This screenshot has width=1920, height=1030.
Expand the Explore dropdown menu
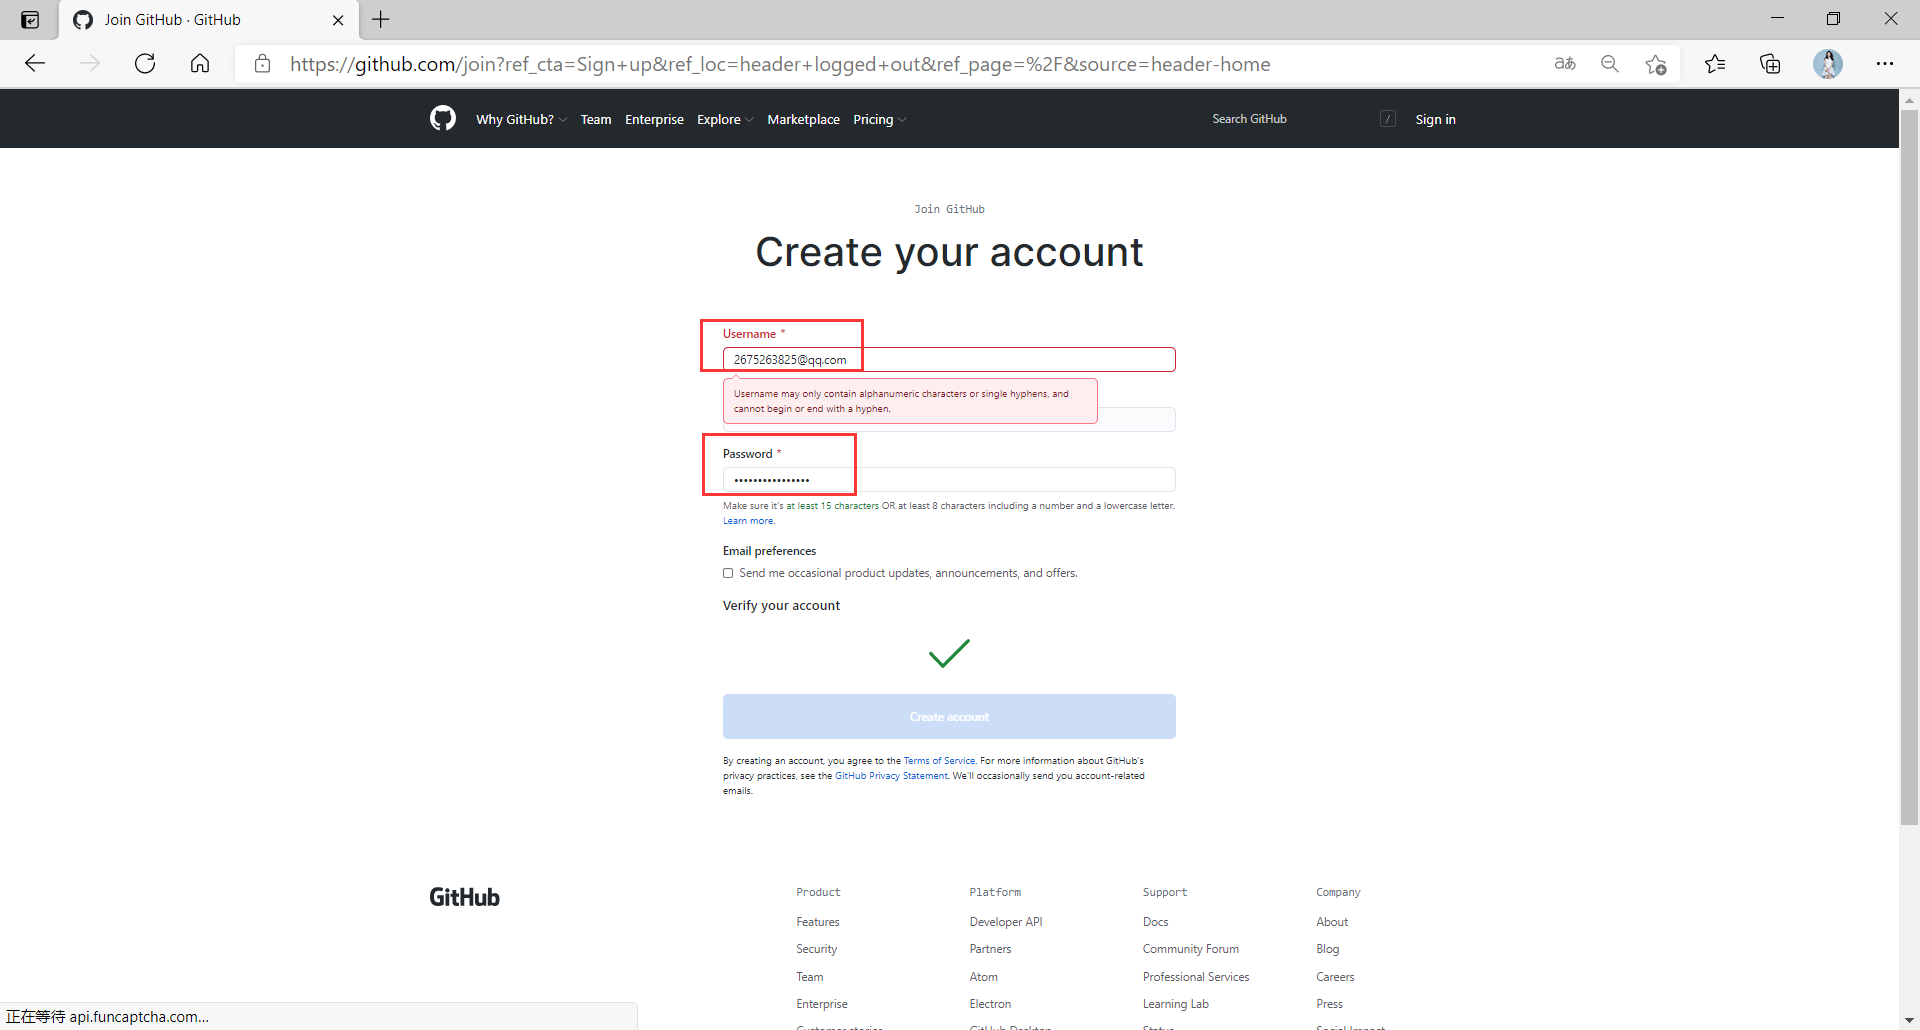[x=725, y=119]
